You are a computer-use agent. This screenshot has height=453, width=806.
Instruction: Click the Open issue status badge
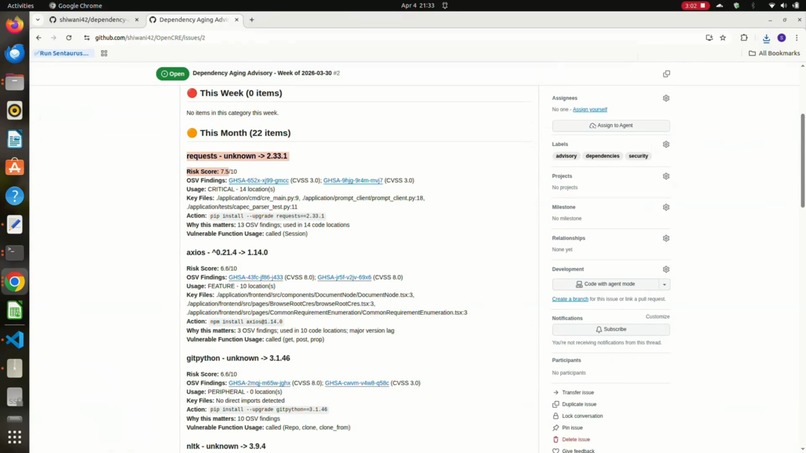point(173,74)
